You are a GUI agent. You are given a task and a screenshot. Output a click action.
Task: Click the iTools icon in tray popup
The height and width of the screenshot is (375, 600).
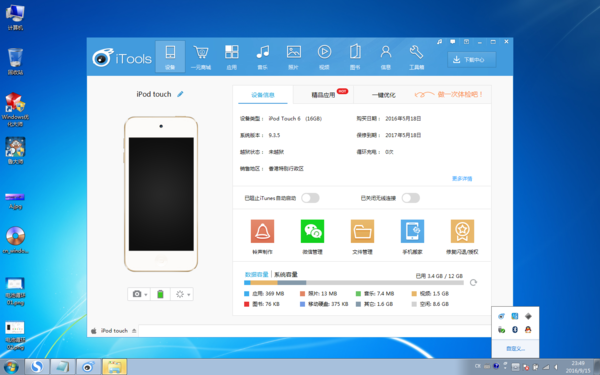pyautogui.click(x=501, y=316)
